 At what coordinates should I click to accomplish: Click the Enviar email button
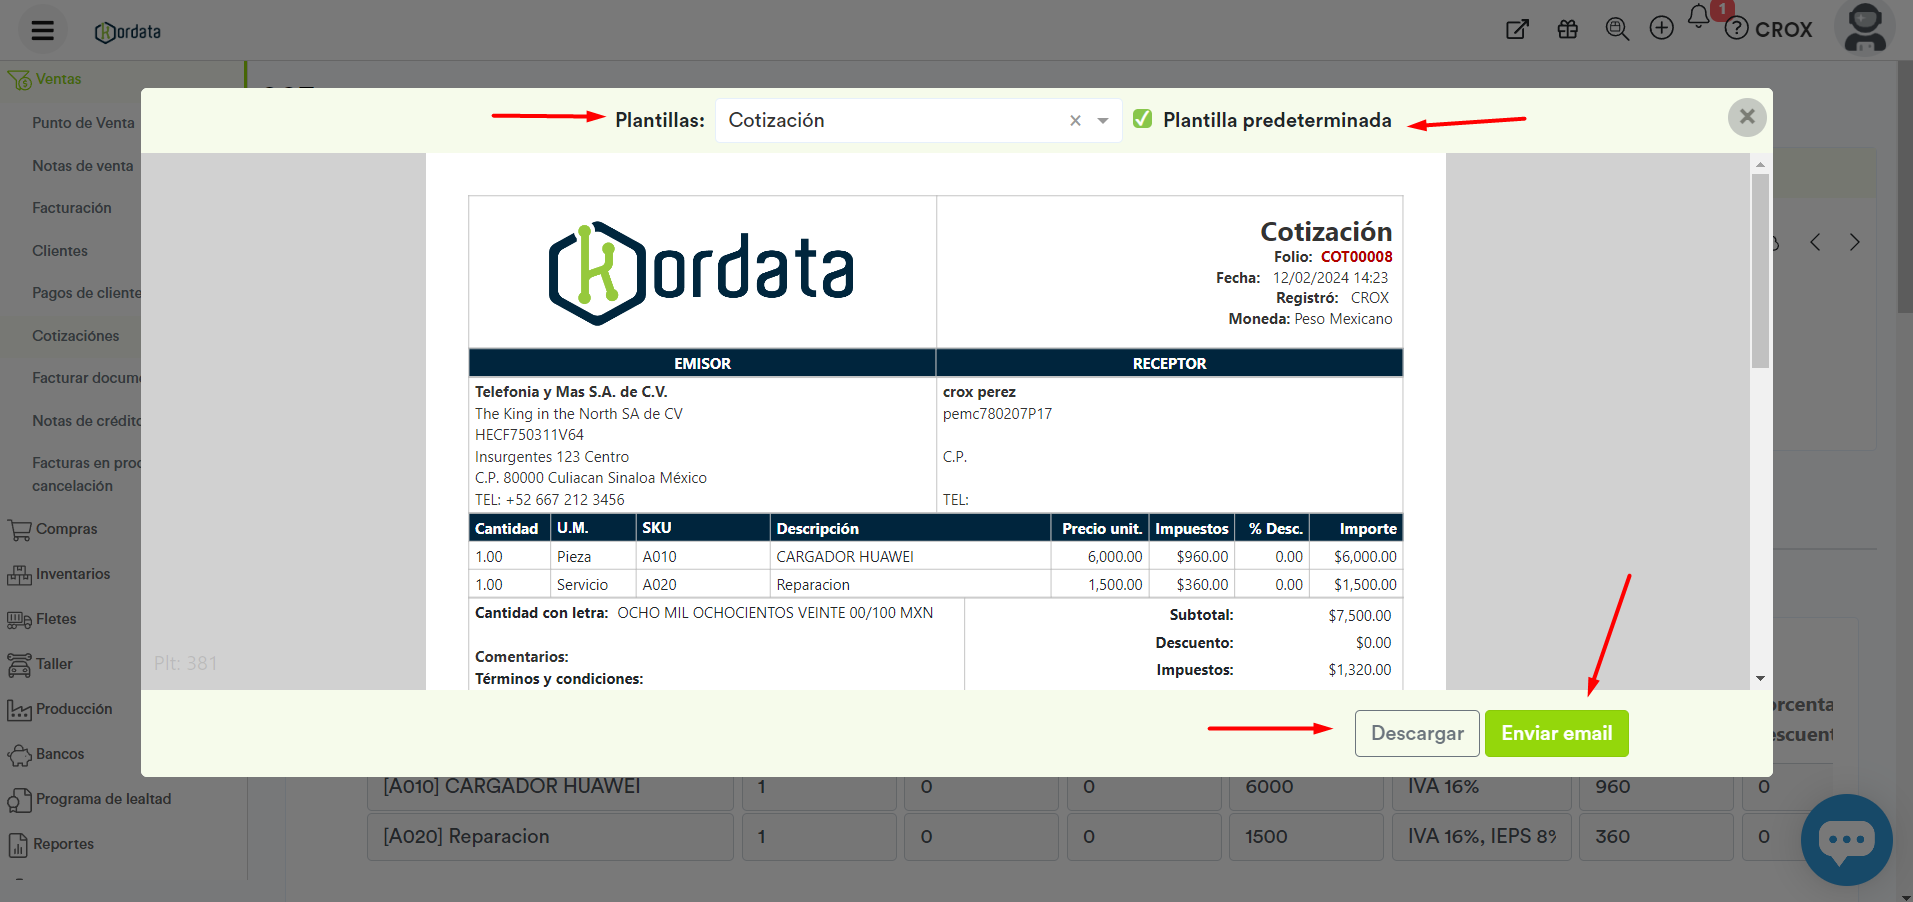click(1556, 733)
